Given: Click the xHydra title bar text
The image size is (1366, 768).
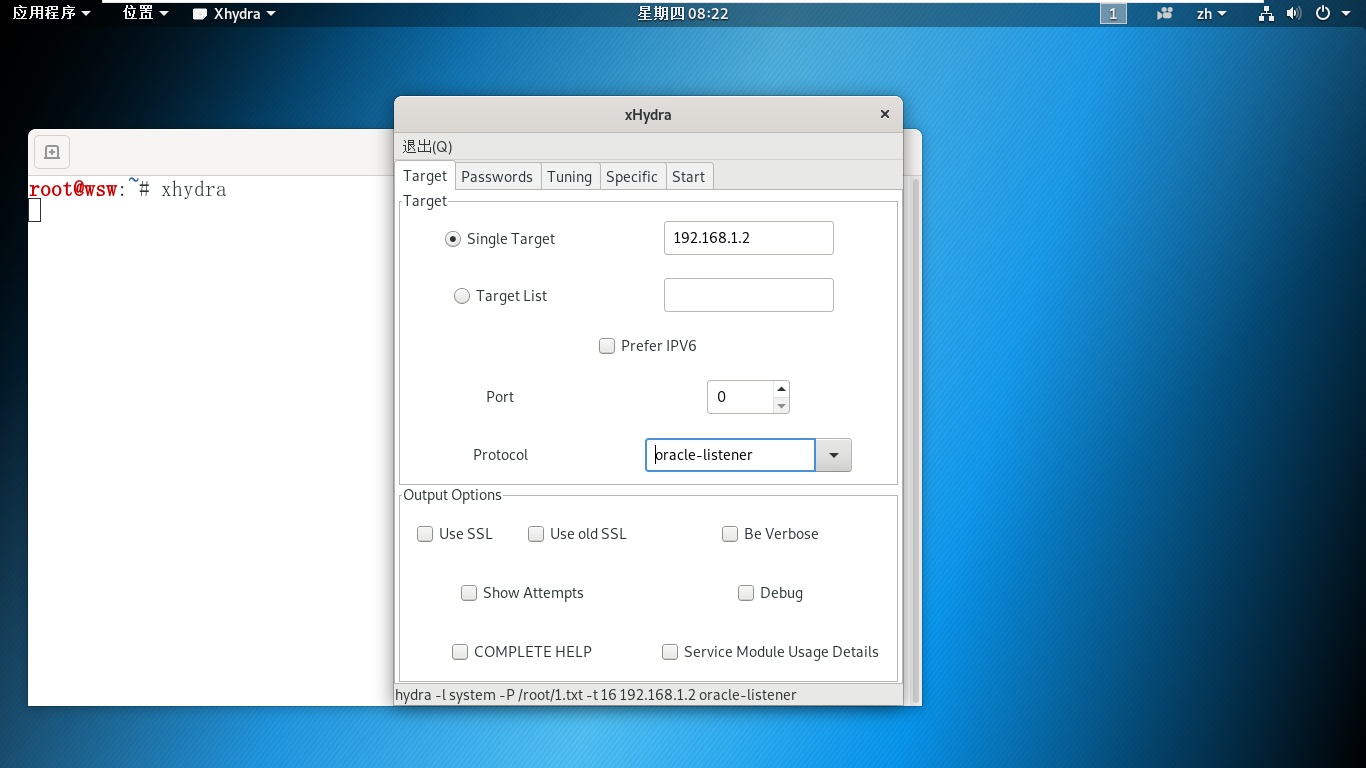Looking at the screenshot, I should (648, 115).
